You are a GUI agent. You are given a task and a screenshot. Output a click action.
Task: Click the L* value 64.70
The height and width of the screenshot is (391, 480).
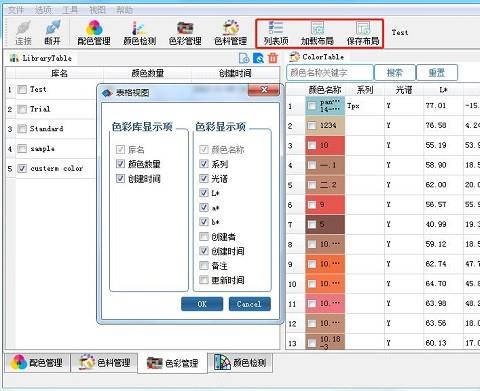436,284
